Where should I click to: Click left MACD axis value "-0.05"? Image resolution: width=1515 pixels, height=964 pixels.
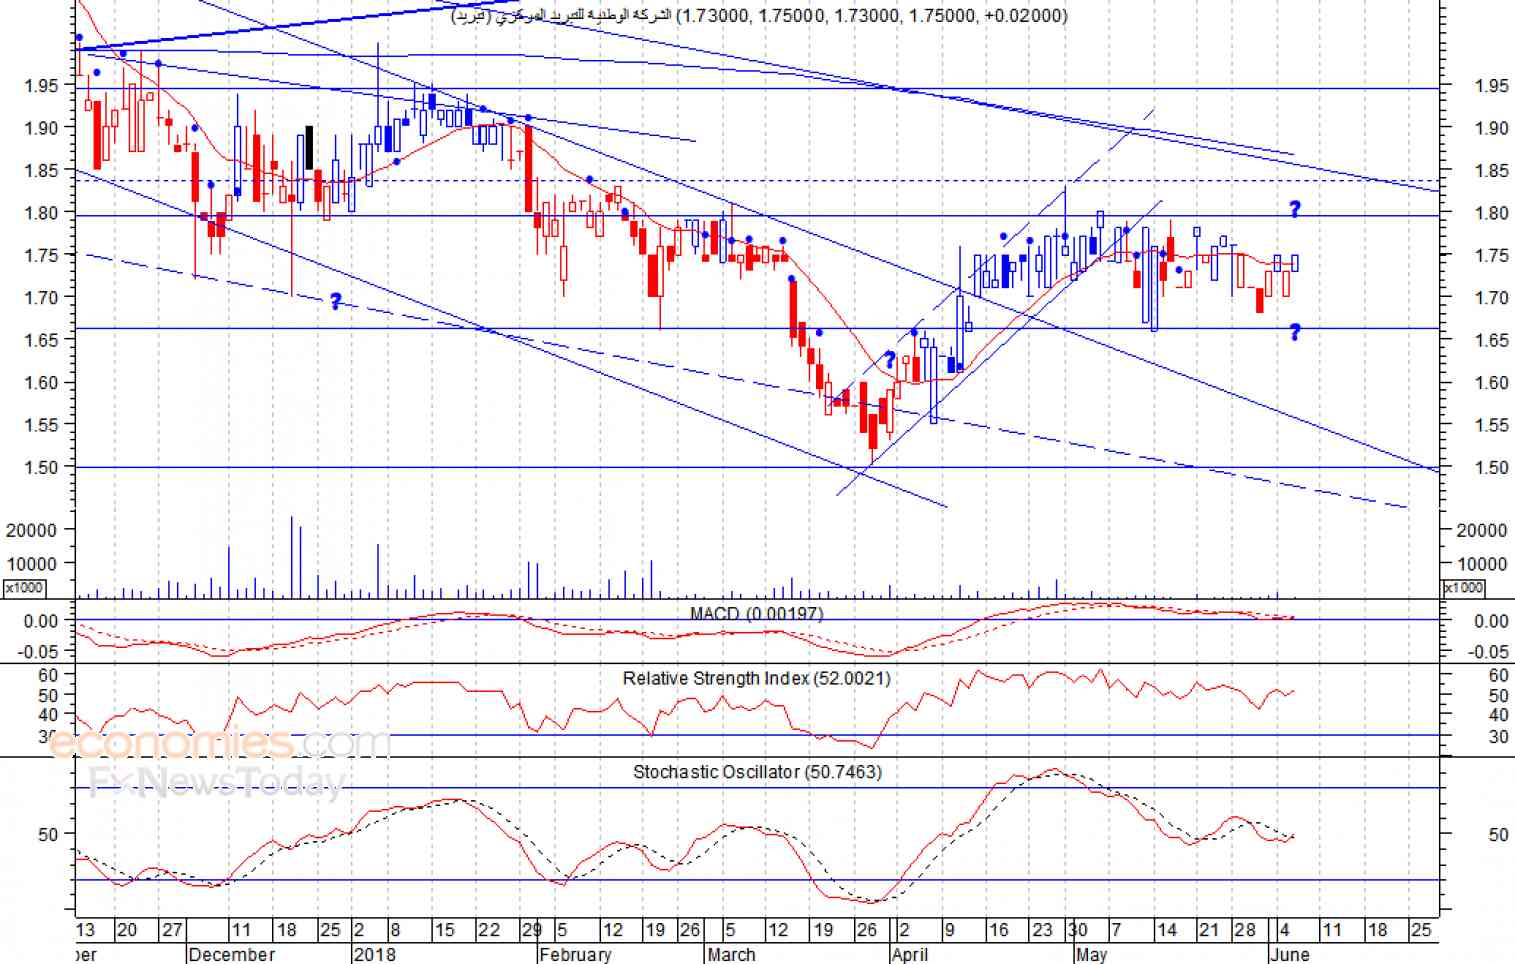[x=38, y=652]
